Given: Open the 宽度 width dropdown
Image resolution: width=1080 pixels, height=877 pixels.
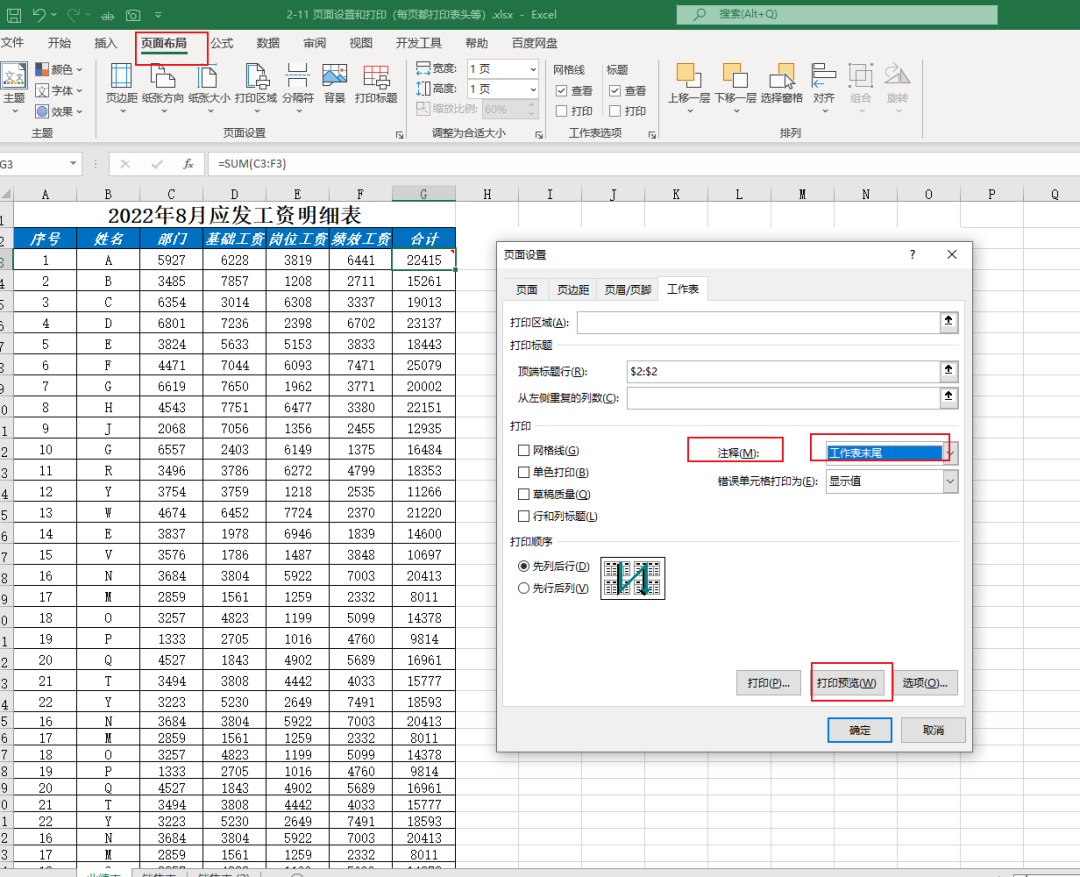Looking at the screenshot, I should pos(533,69).
